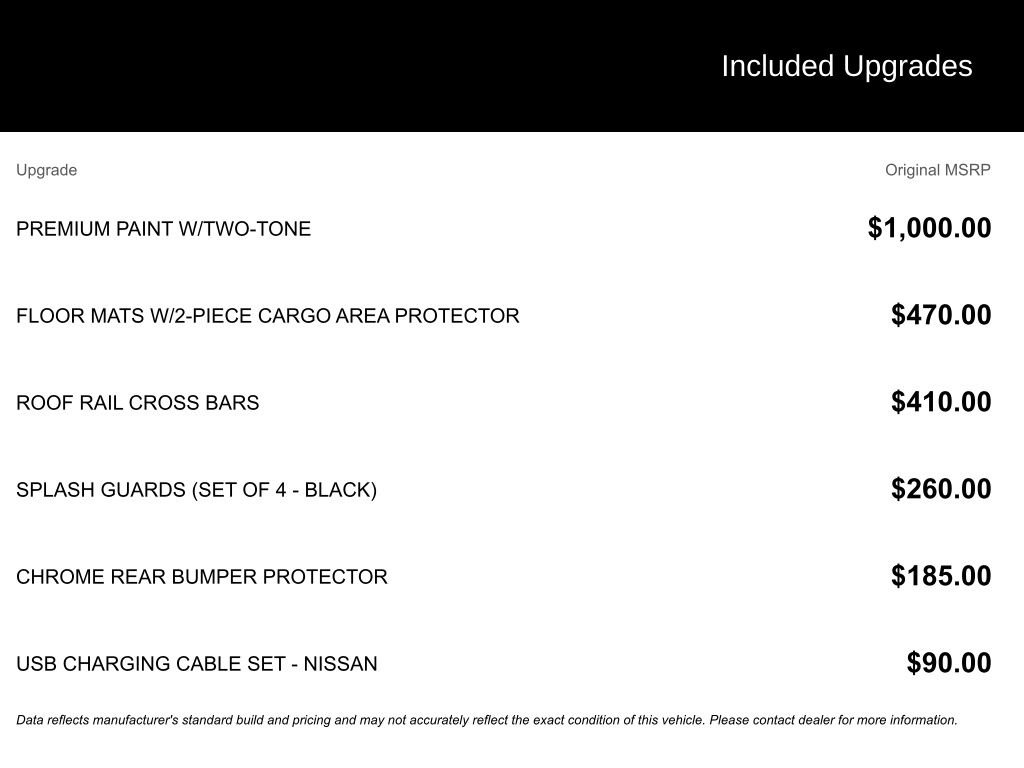
Task: Click the $410.00 price value
Action: [x=941, y=402]
